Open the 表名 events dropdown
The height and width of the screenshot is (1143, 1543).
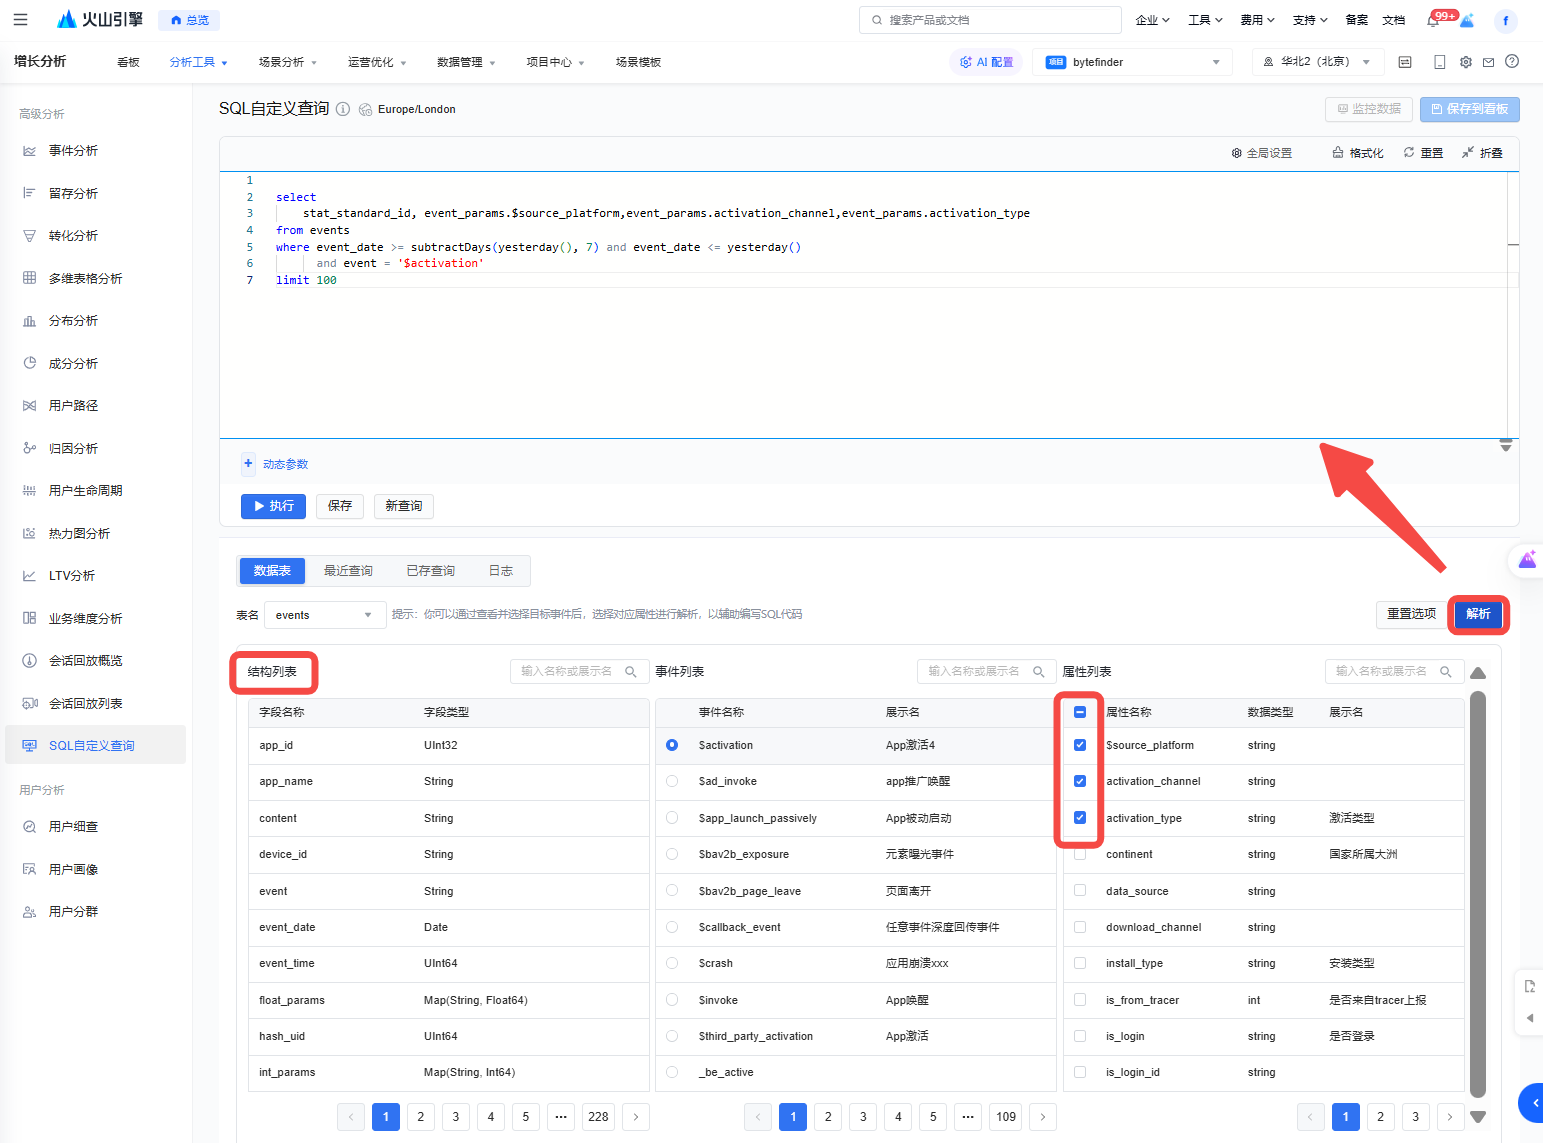coord(325,615)
